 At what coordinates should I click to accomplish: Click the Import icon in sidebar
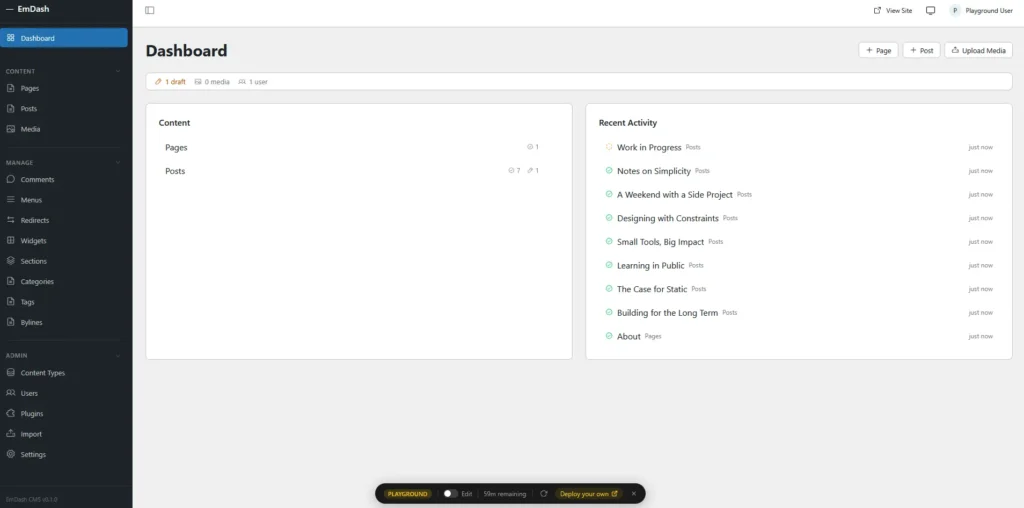click(x=11, y=434)
